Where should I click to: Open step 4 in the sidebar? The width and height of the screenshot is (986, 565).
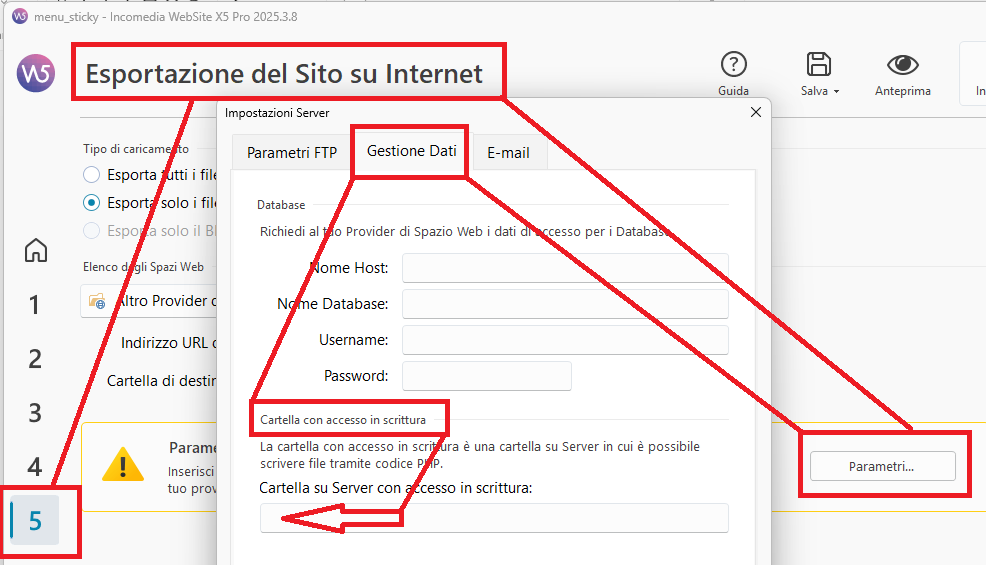click(35, 467)
